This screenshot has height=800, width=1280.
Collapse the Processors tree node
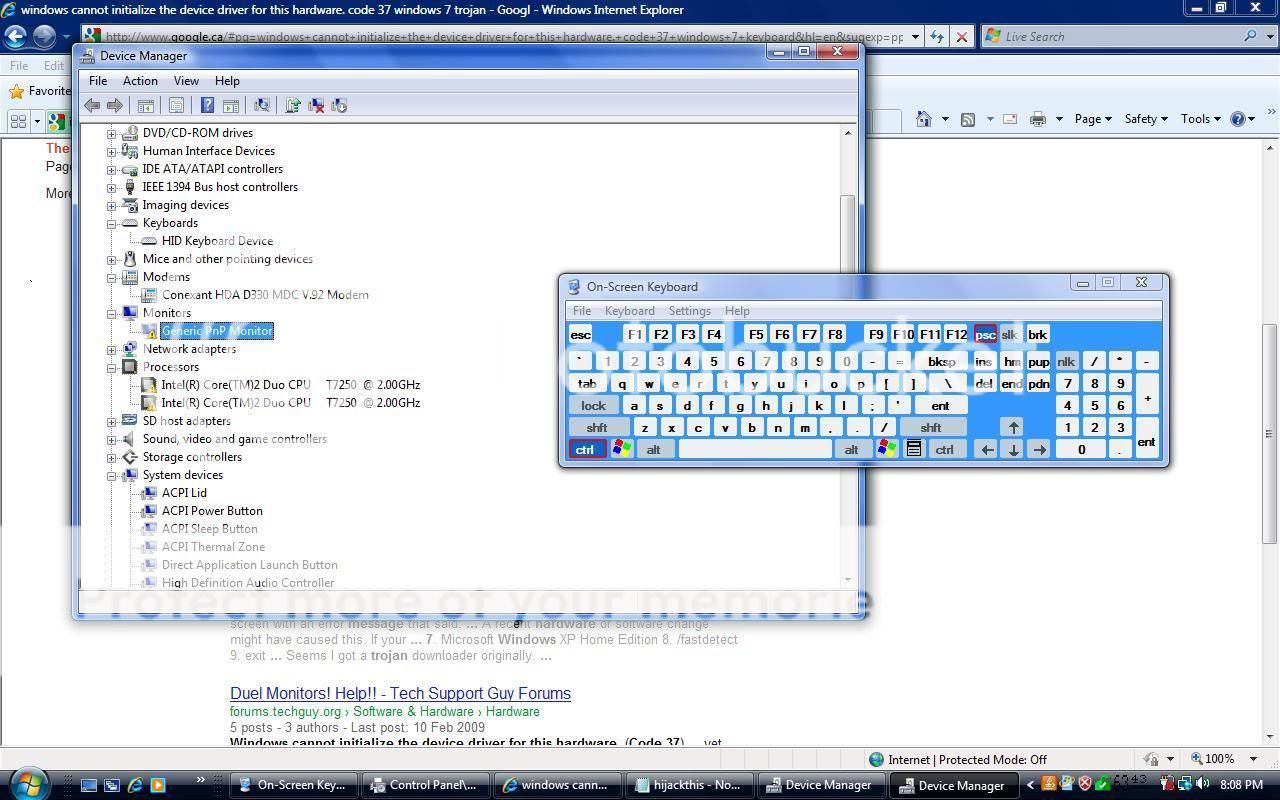coord(112,367)
